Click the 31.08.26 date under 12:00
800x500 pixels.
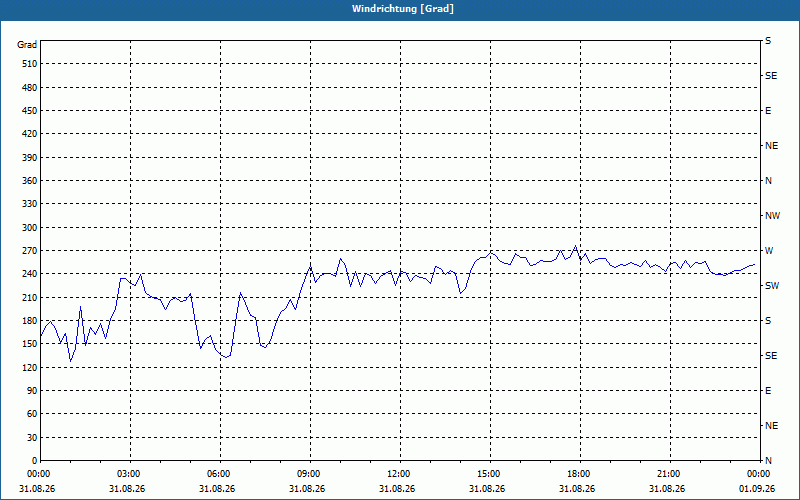click(x=396, y=489)
